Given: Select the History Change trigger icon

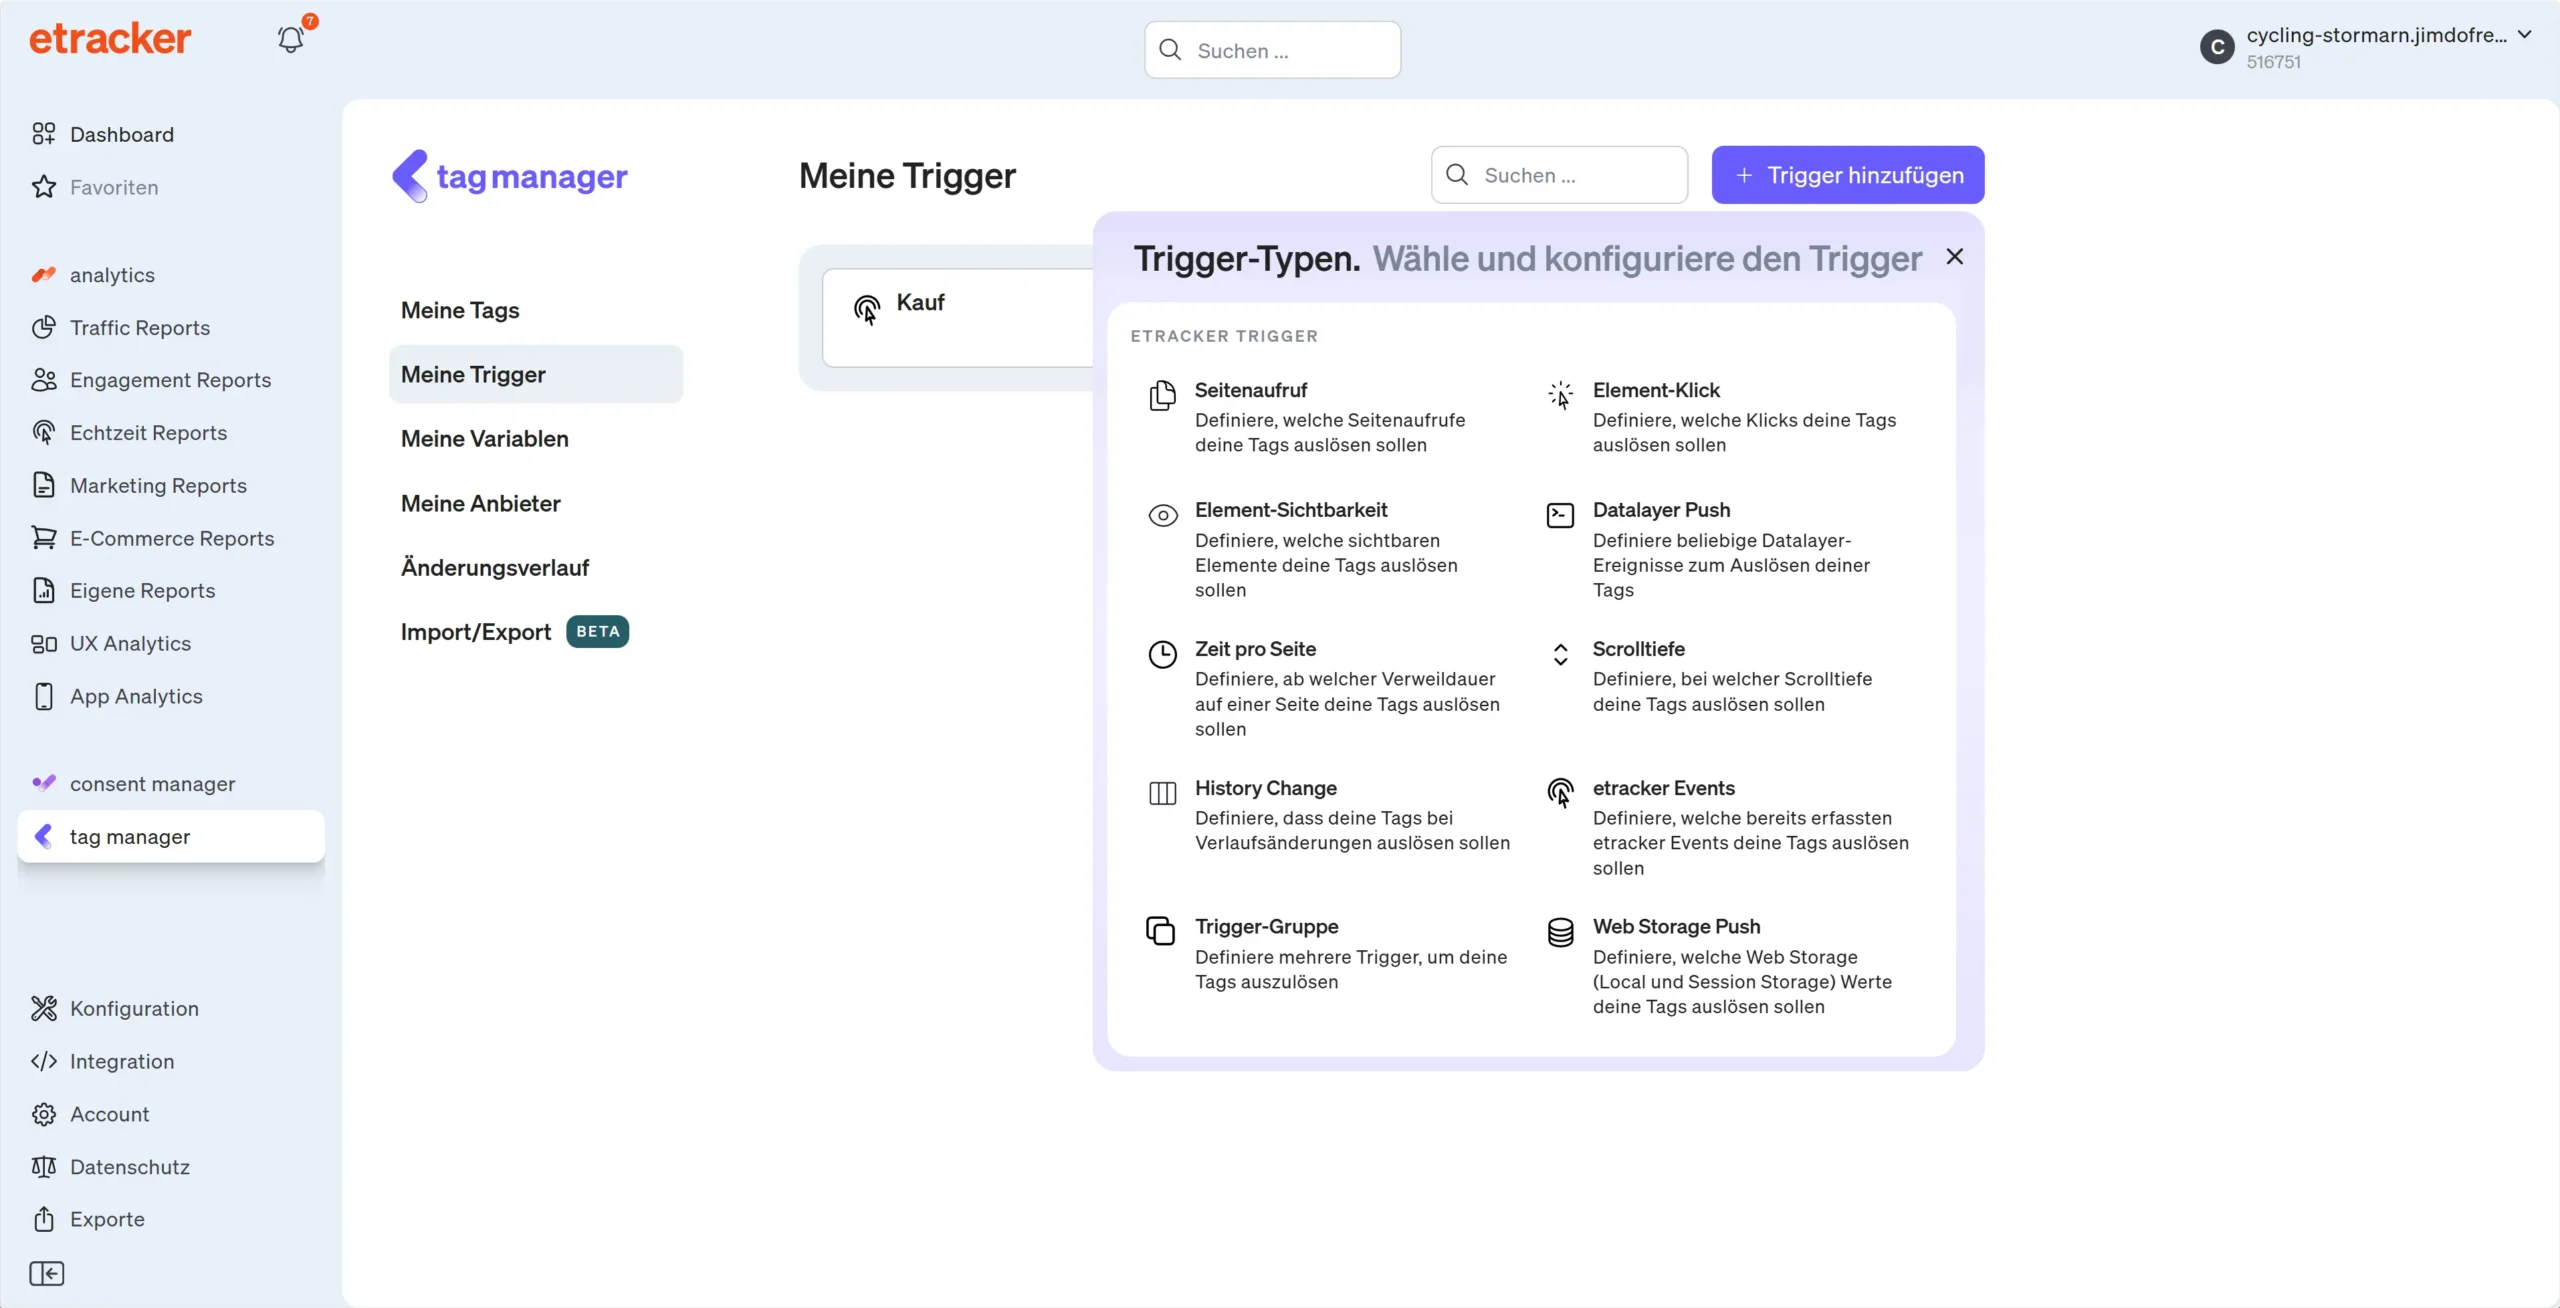Looking at the screenshot, I should point(1162,793).
